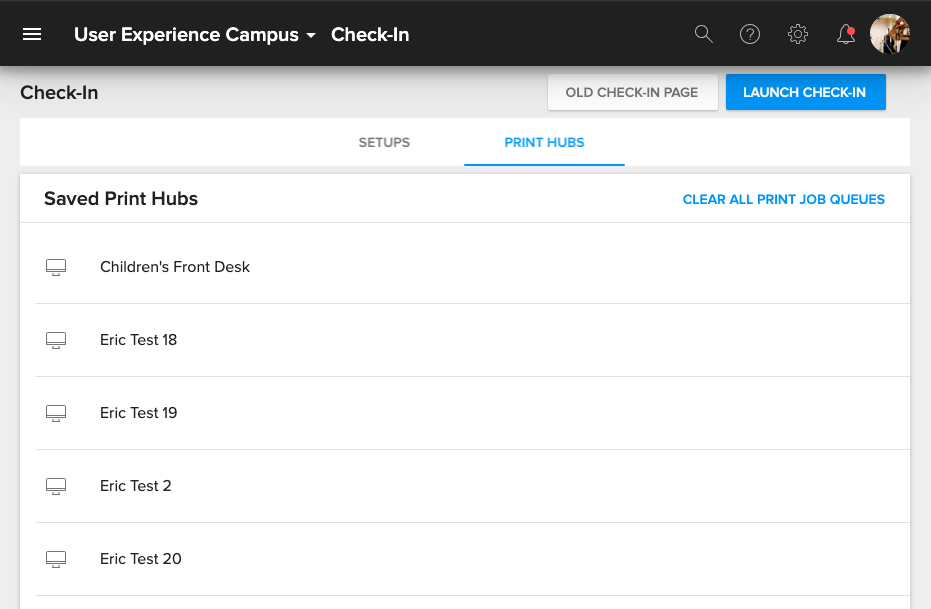Screen dimensions: 931x609
Task: Open your profile avatar picture
Action: click(888, 33)
